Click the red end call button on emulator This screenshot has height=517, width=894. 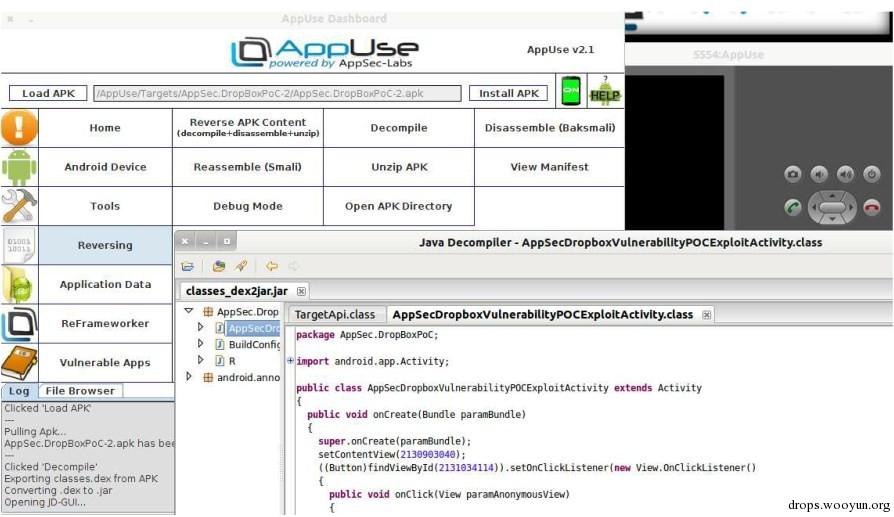(x=872, y=207)
